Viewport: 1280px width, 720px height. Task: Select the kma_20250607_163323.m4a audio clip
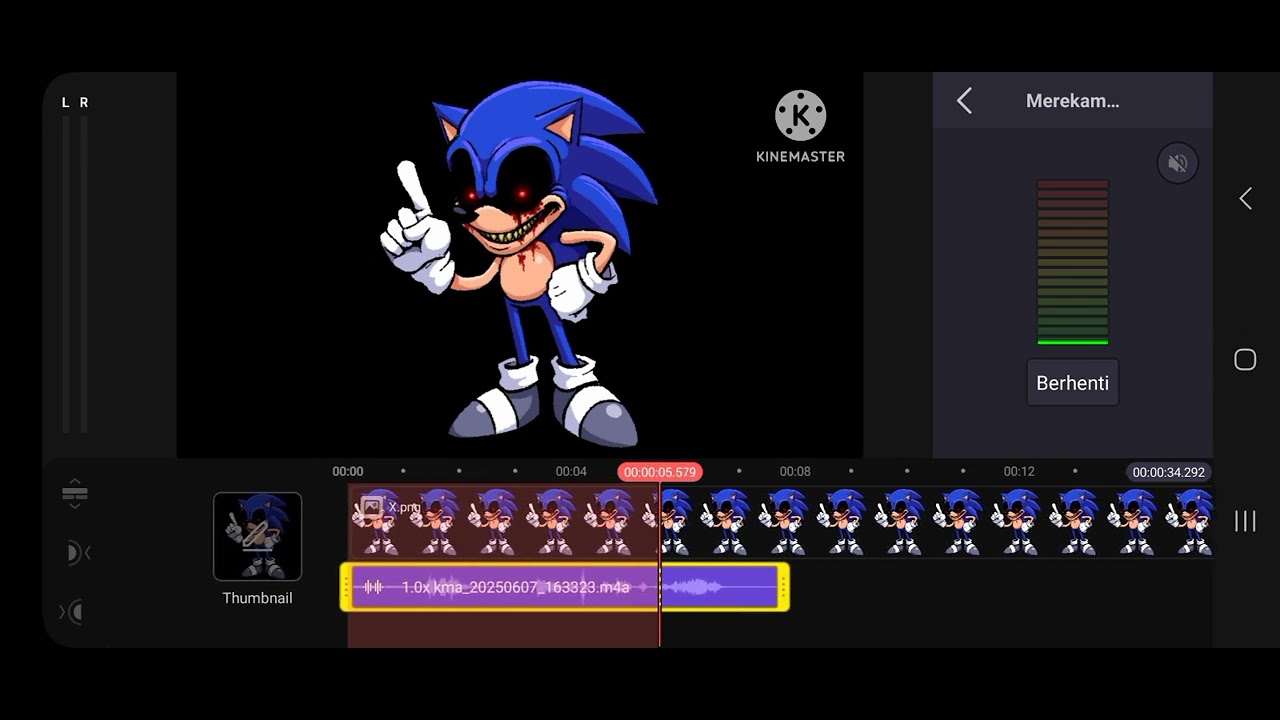(x=564, y=587)
